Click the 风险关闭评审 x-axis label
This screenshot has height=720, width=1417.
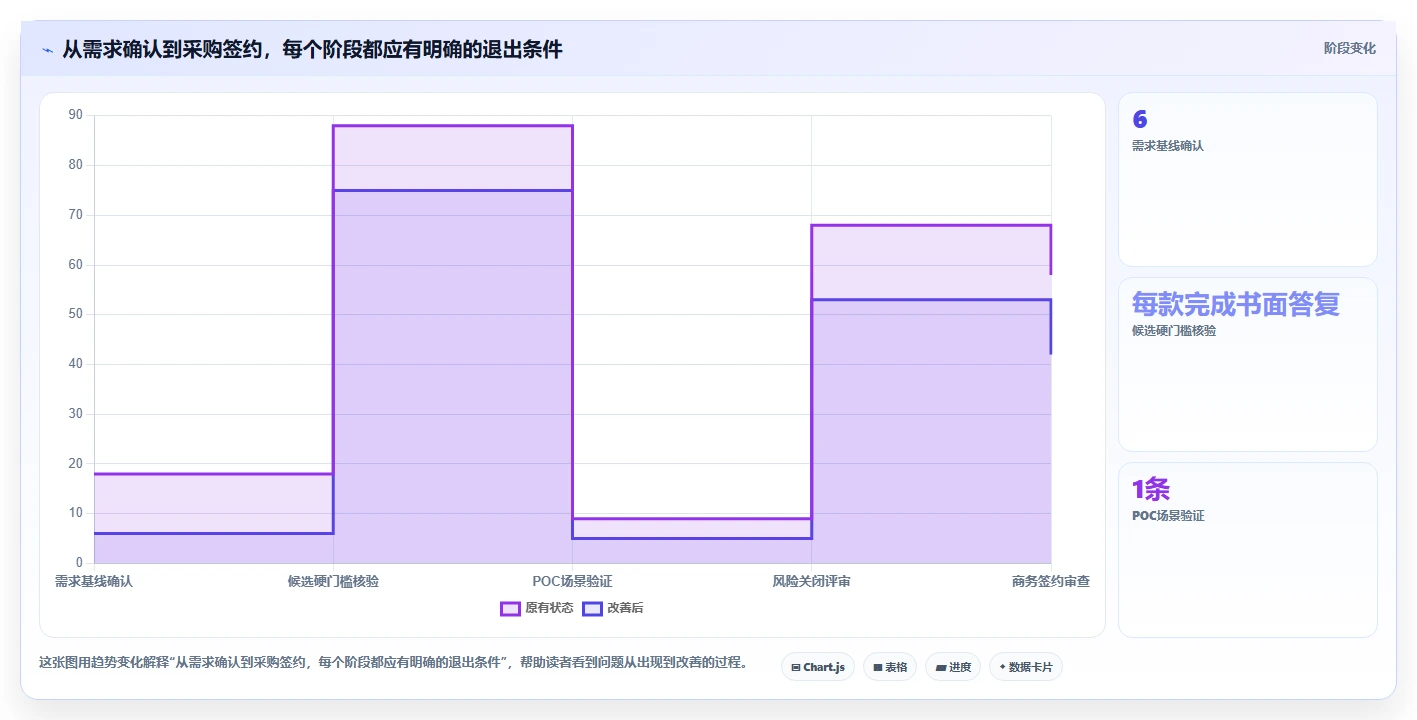click(x=811, y=581)
